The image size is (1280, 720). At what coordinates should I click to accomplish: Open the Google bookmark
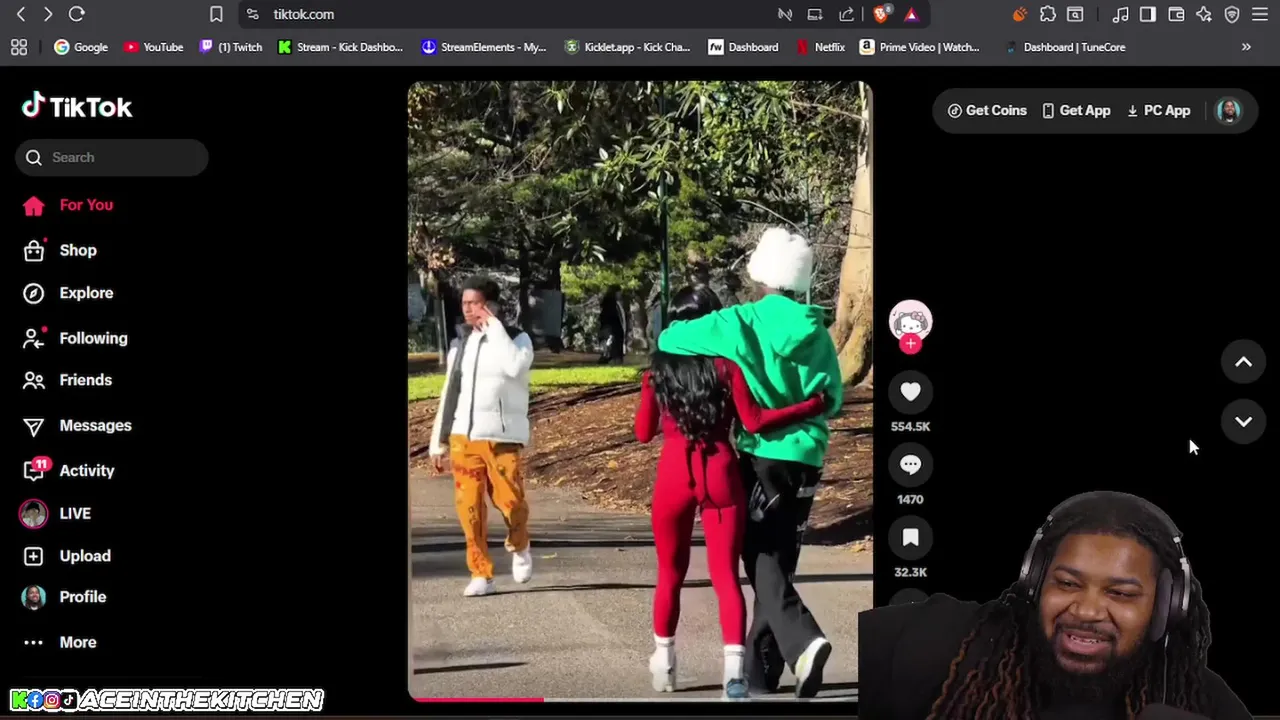[x=81, y=47]
